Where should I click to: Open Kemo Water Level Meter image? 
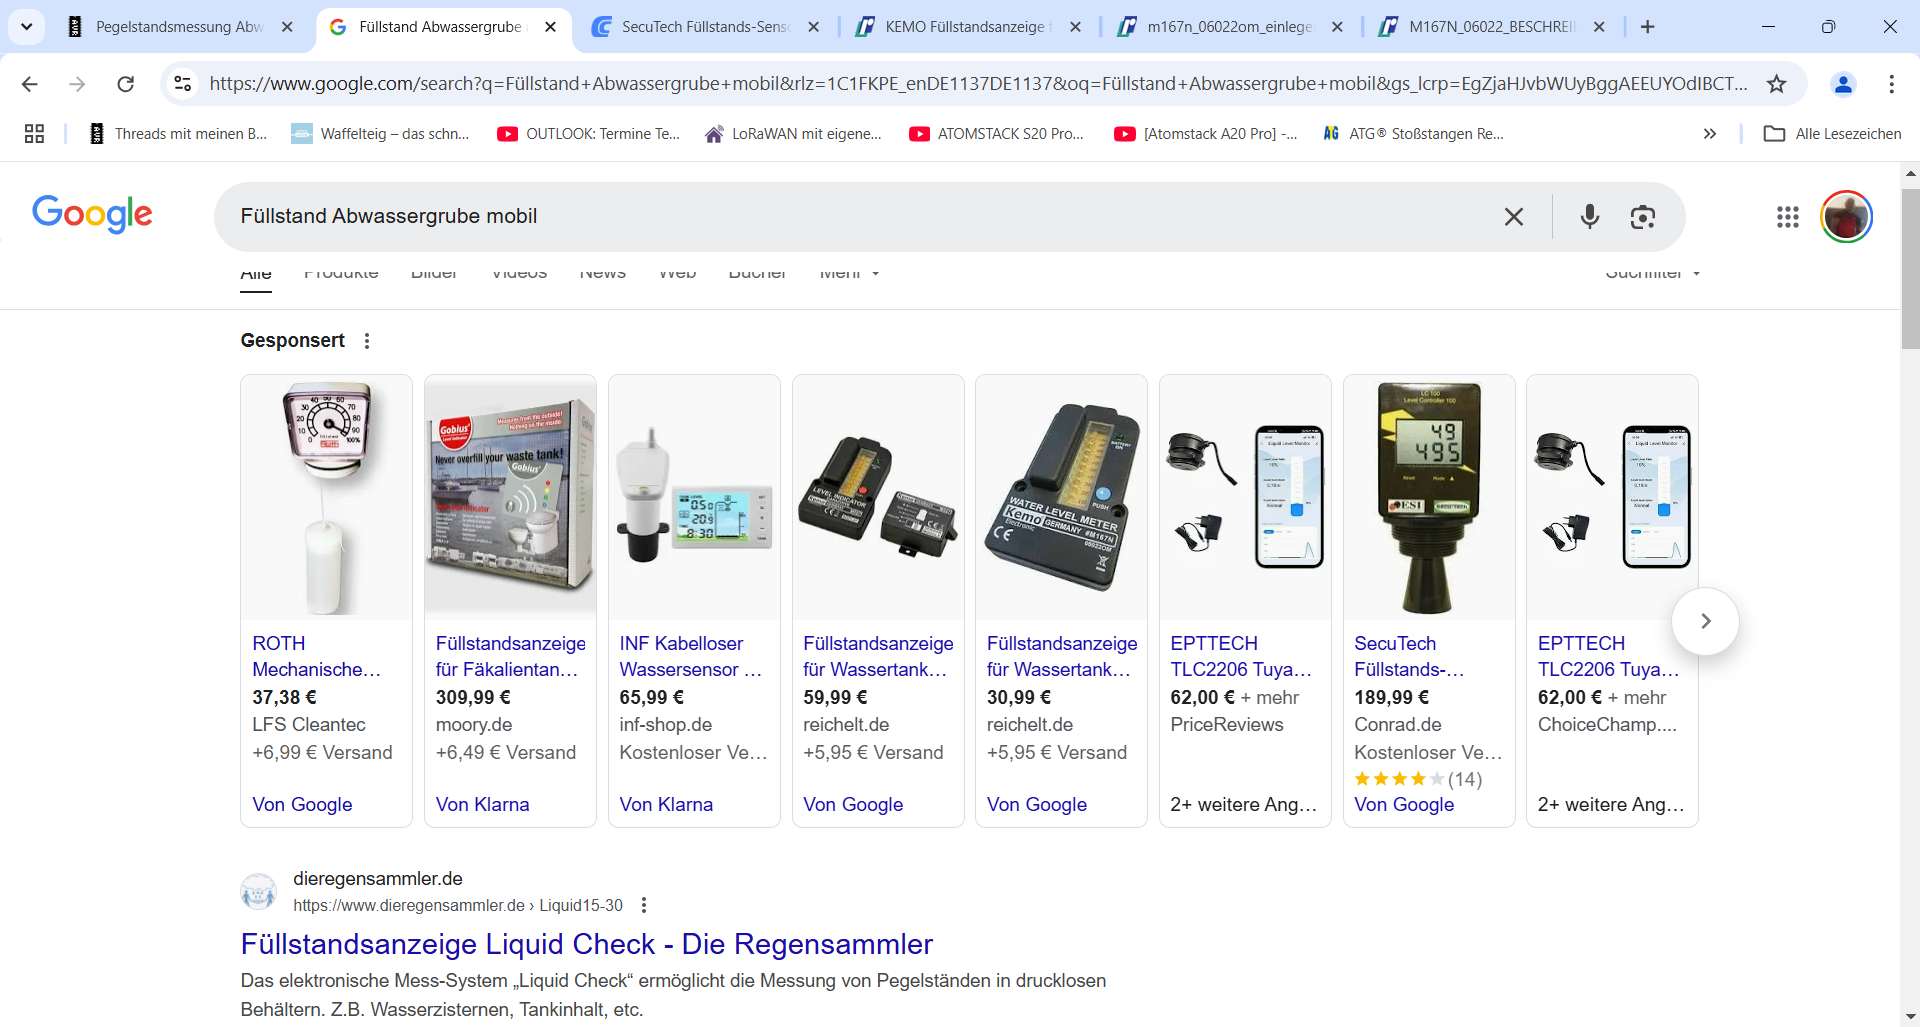1061,497
